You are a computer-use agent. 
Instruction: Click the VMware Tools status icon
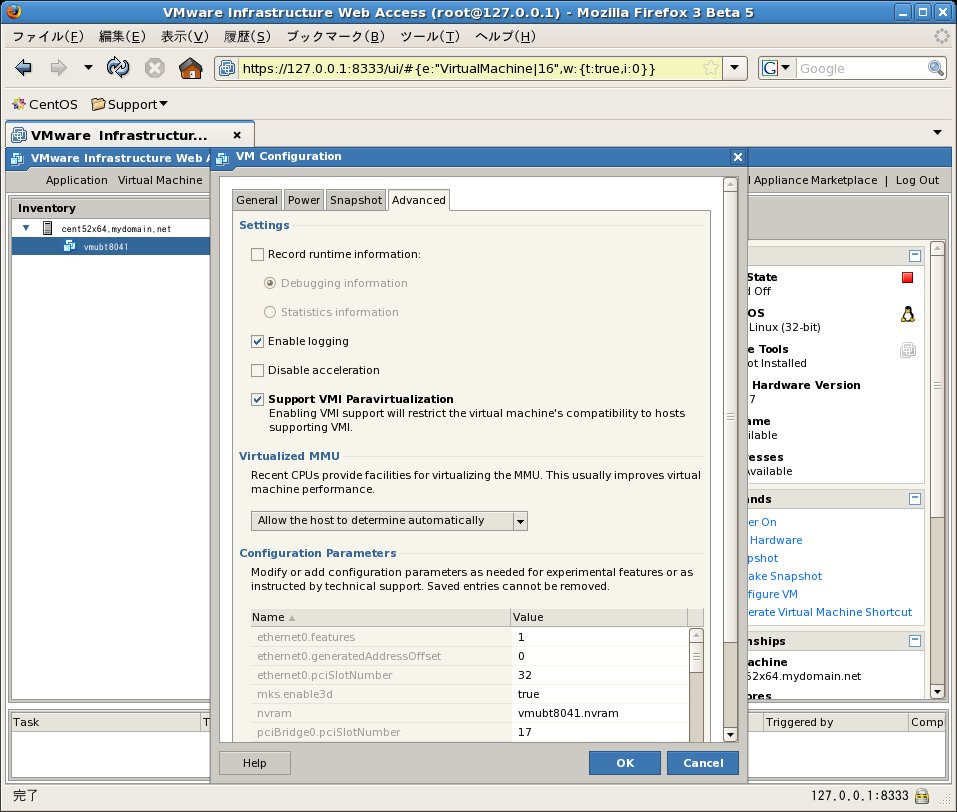click(x=908, y=350)
